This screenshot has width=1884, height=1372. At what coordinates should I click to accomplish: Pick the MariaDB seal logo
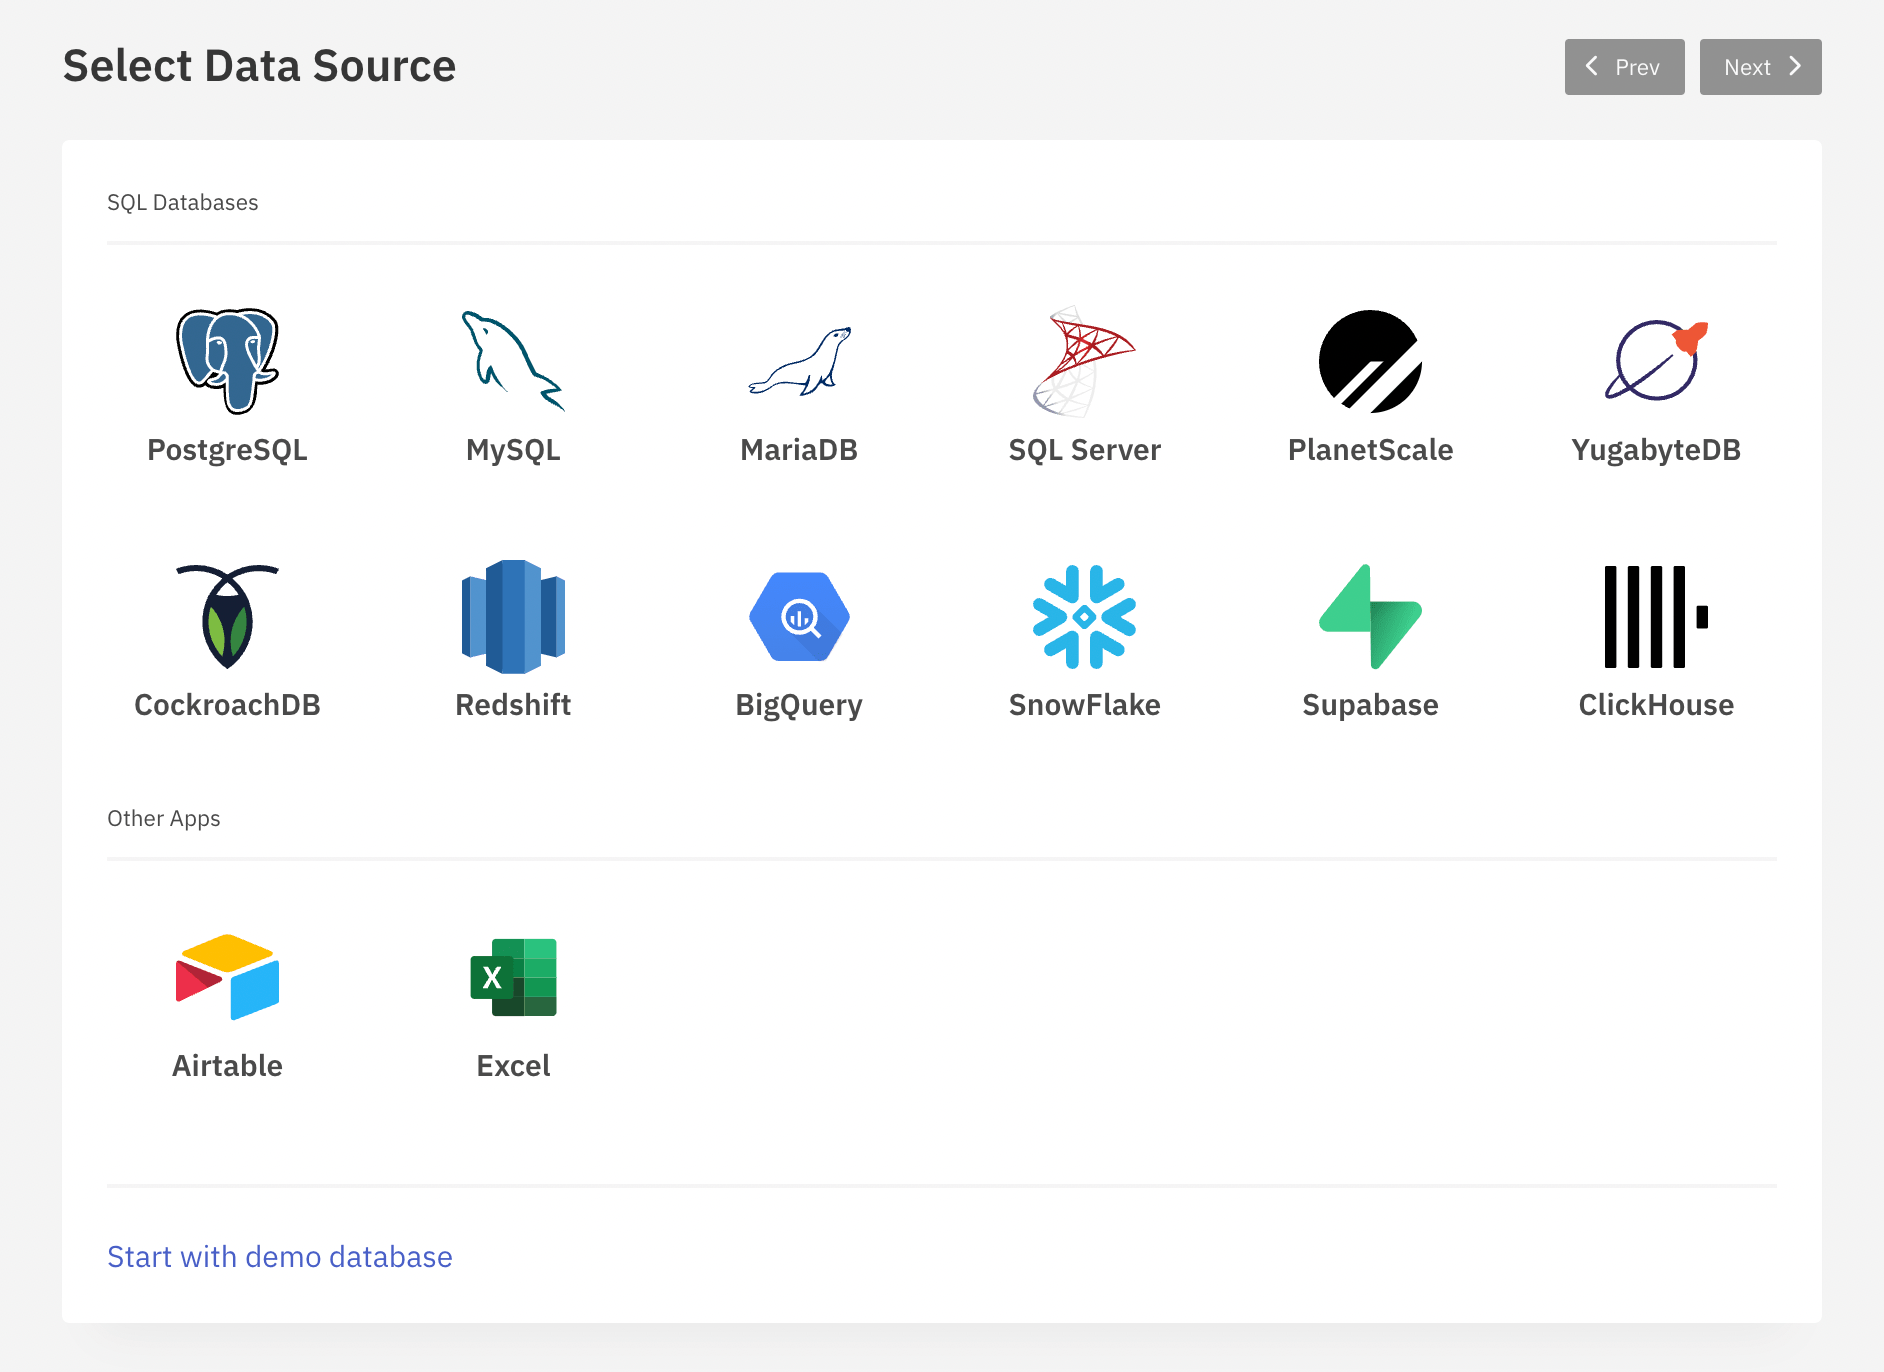(x=800, y=361)
